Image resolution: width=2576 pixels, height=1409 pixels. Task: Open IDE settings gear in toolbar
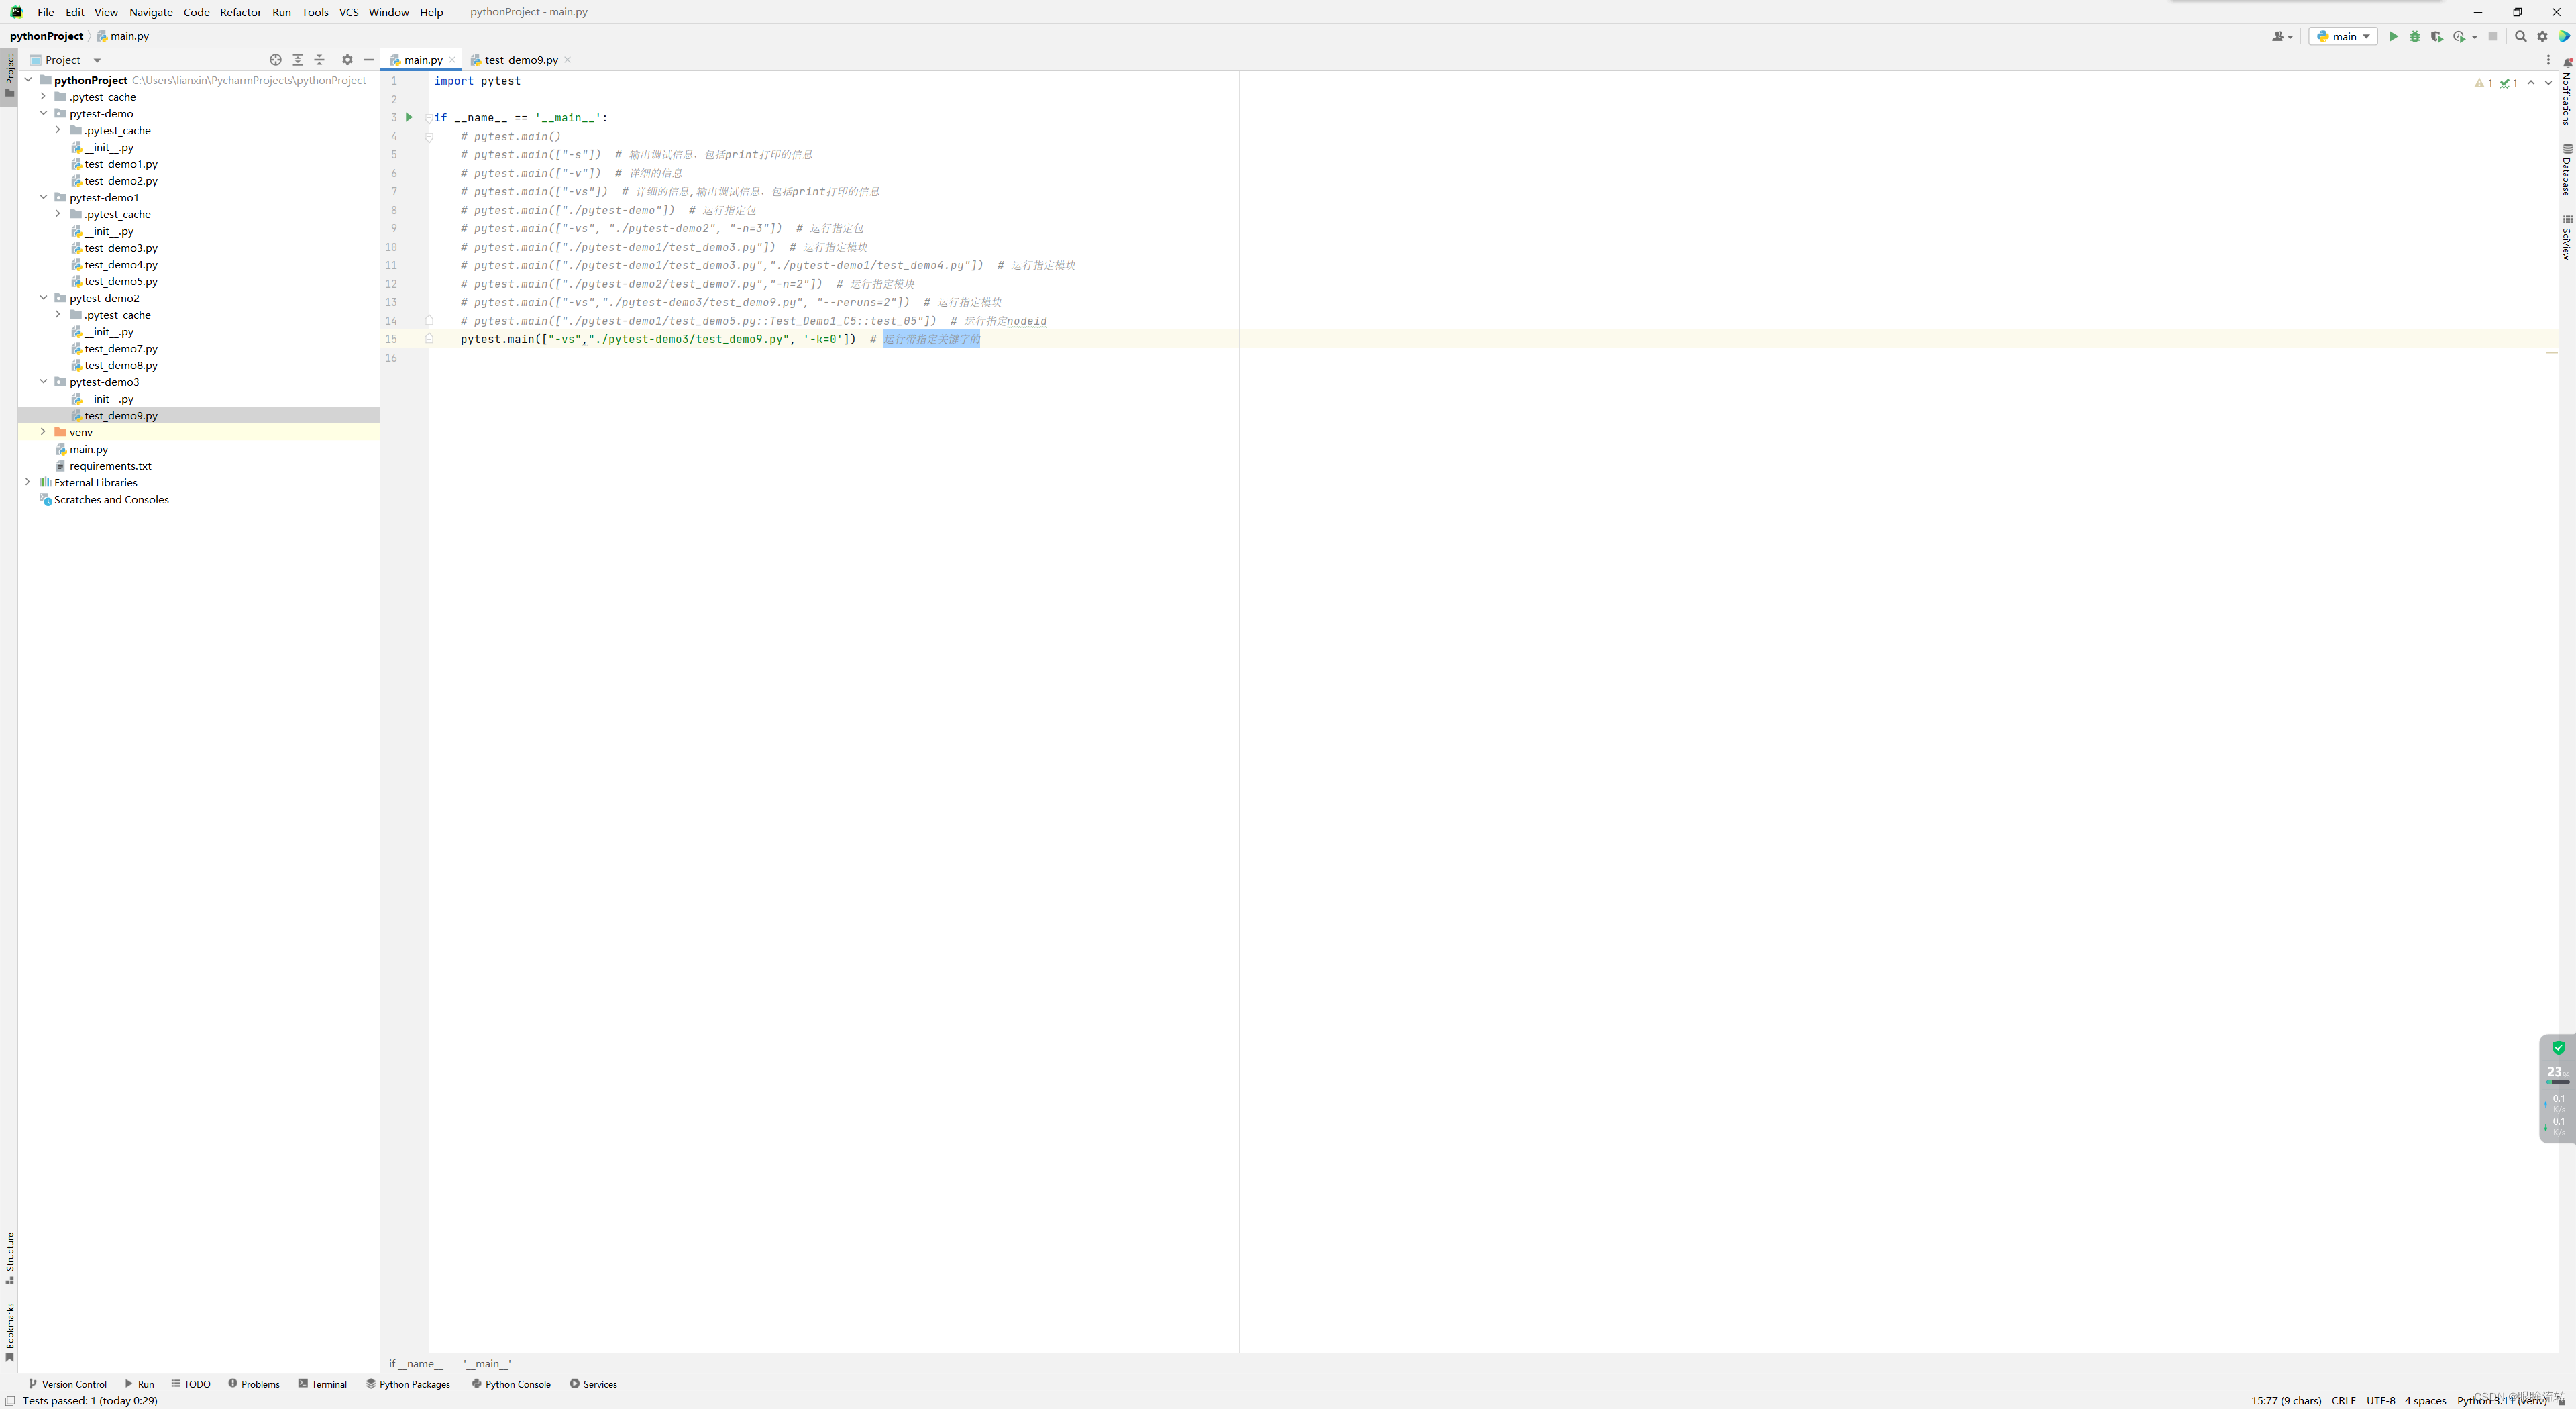pyautogui.click(x=2543, y=36)
